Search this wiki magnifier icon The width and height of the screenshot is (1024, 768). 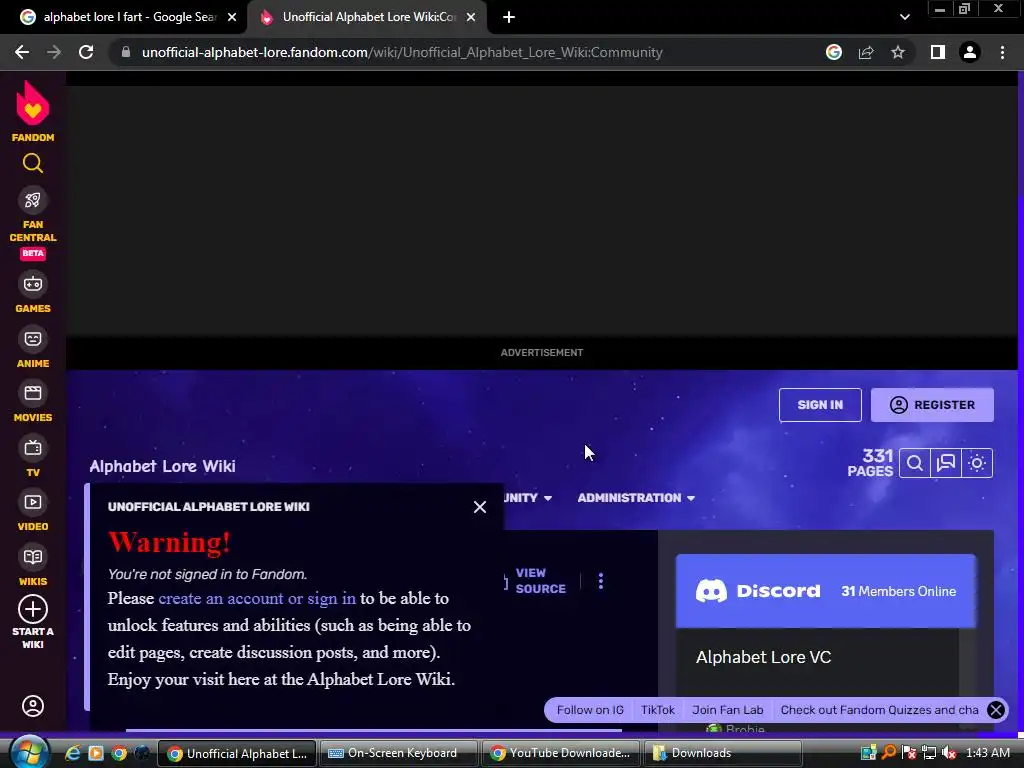point(914,463)
